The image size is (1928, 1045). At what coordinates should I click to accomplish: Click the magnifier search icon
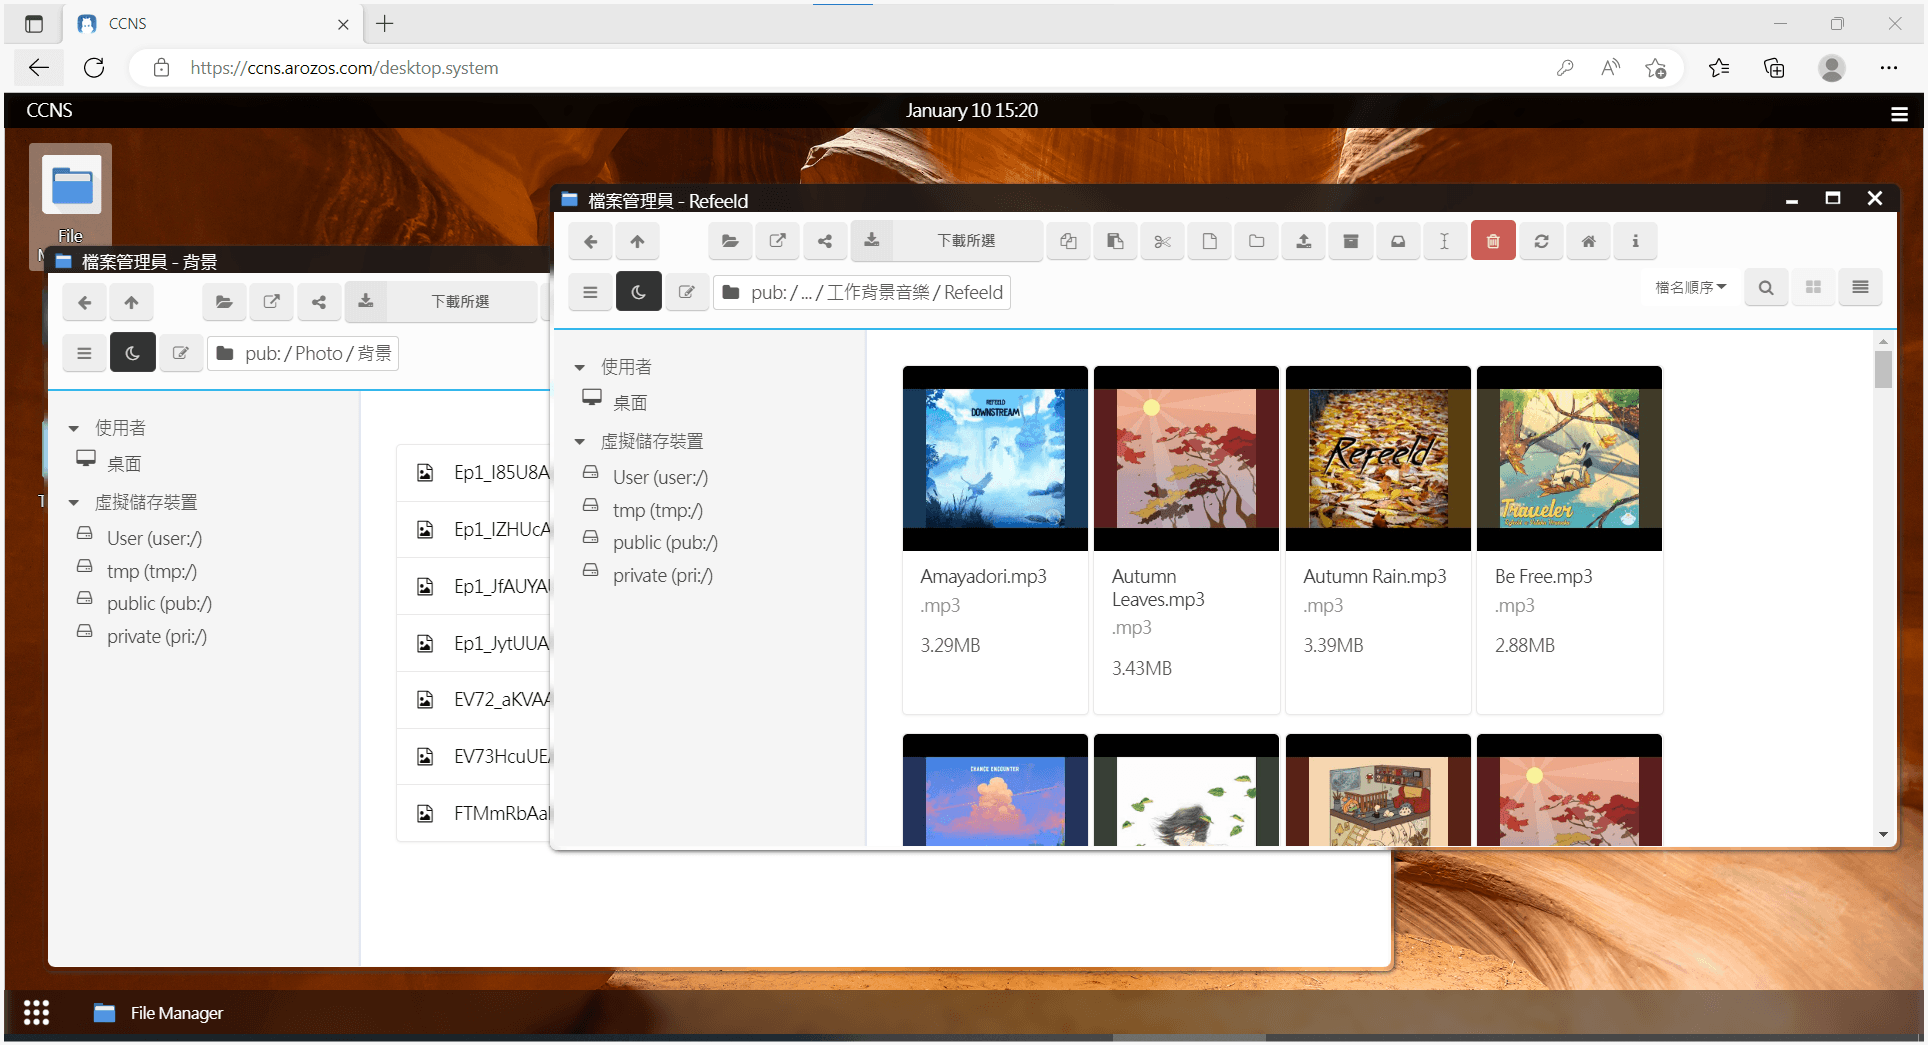pos(1766,288)
